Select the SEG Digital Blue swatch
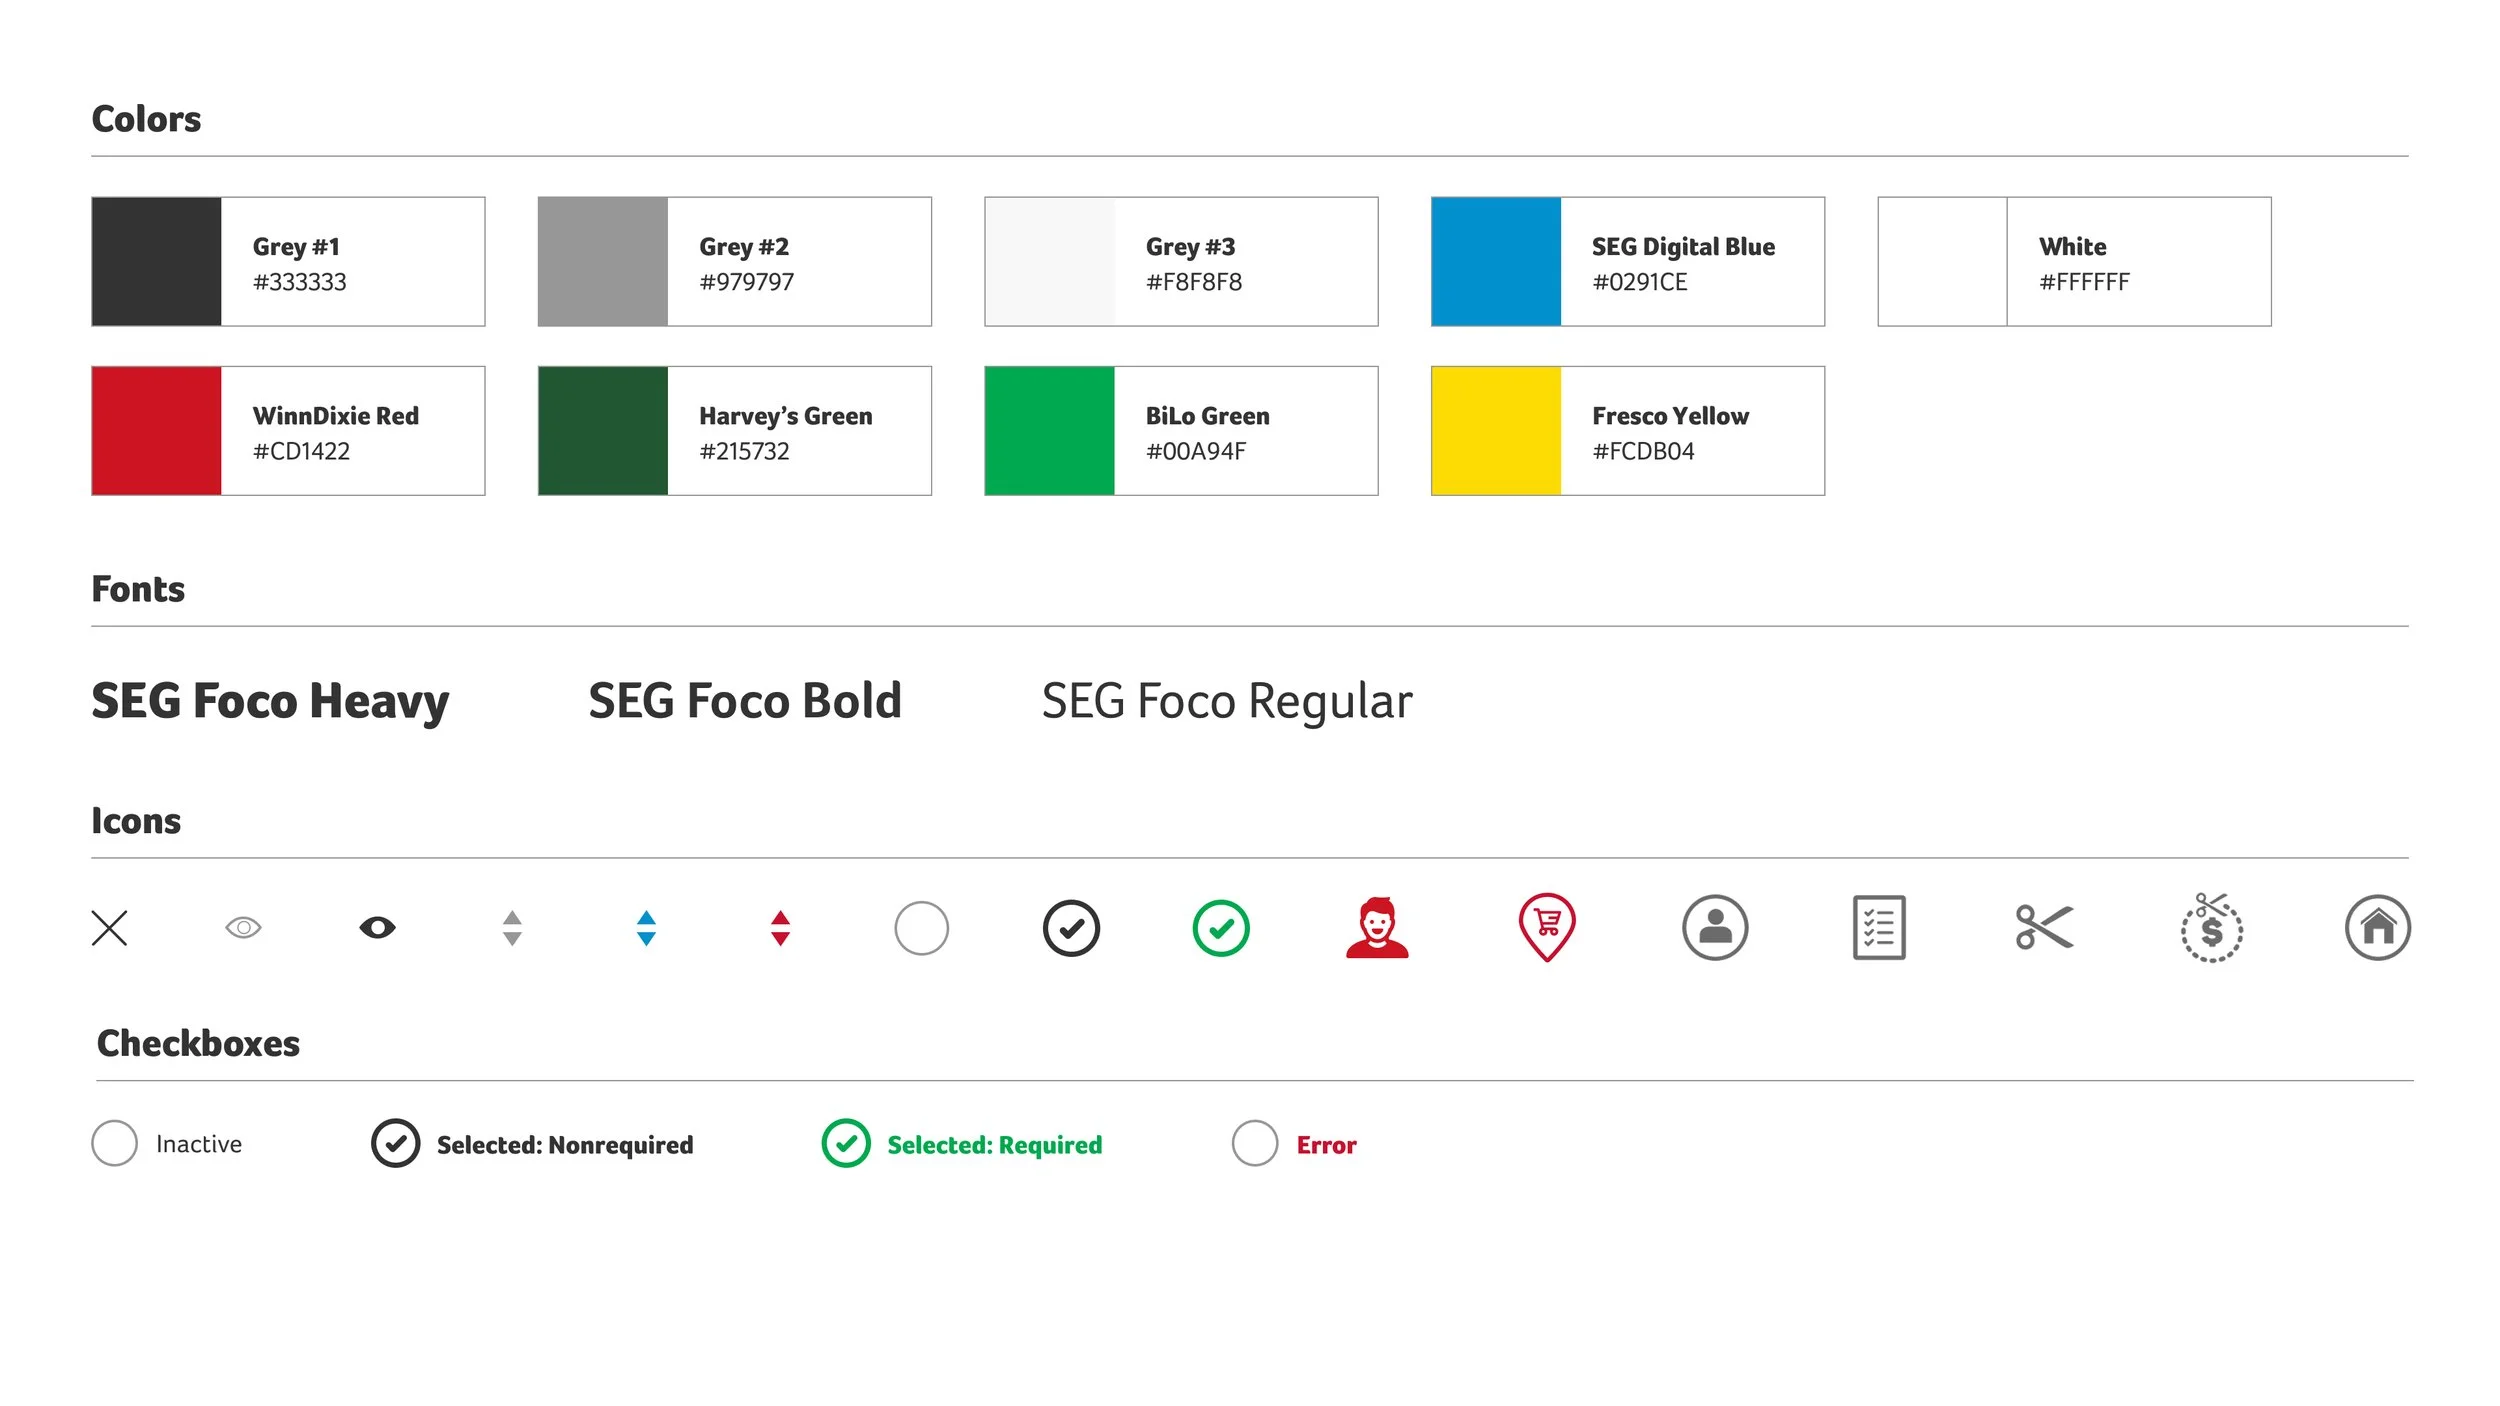The width and height of the screenshot is (2500, 1406). pos(1496,261)
